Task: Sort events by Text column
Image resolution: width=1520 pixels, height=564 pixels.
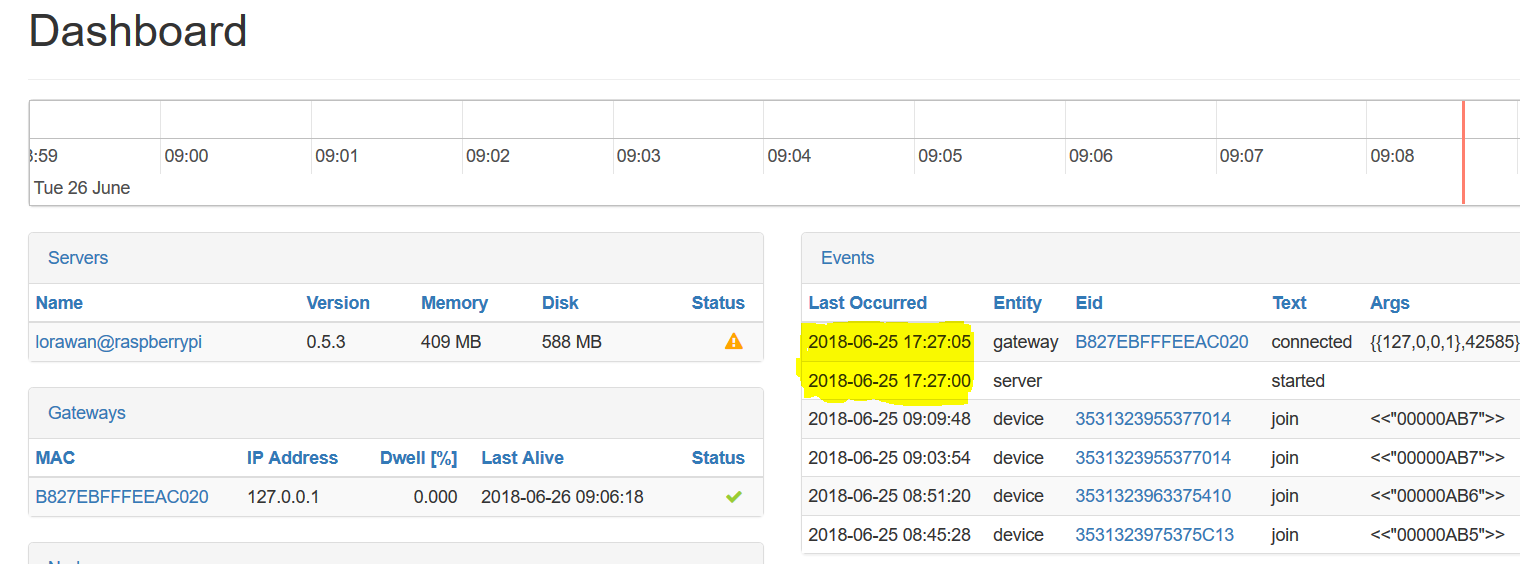Action: tap(1289, 303)
